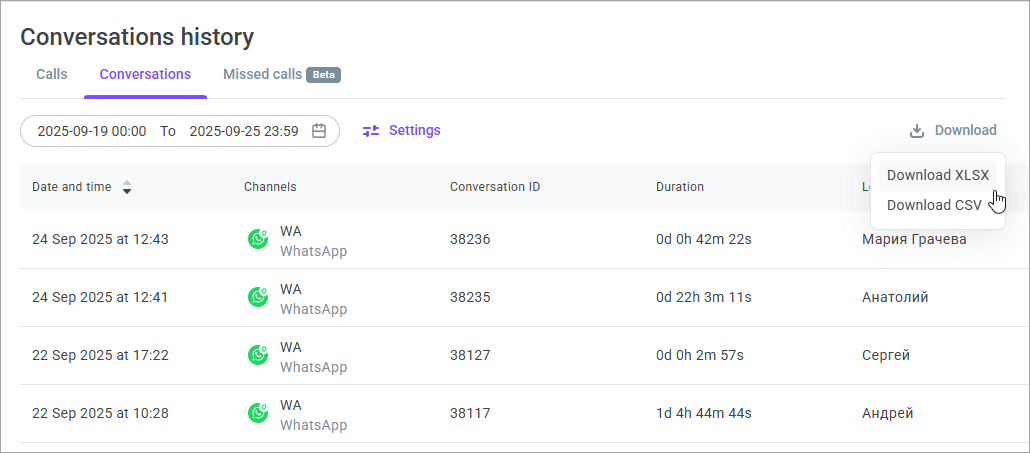
Task: Click the Duration column header
Action: tap(680, 187)
